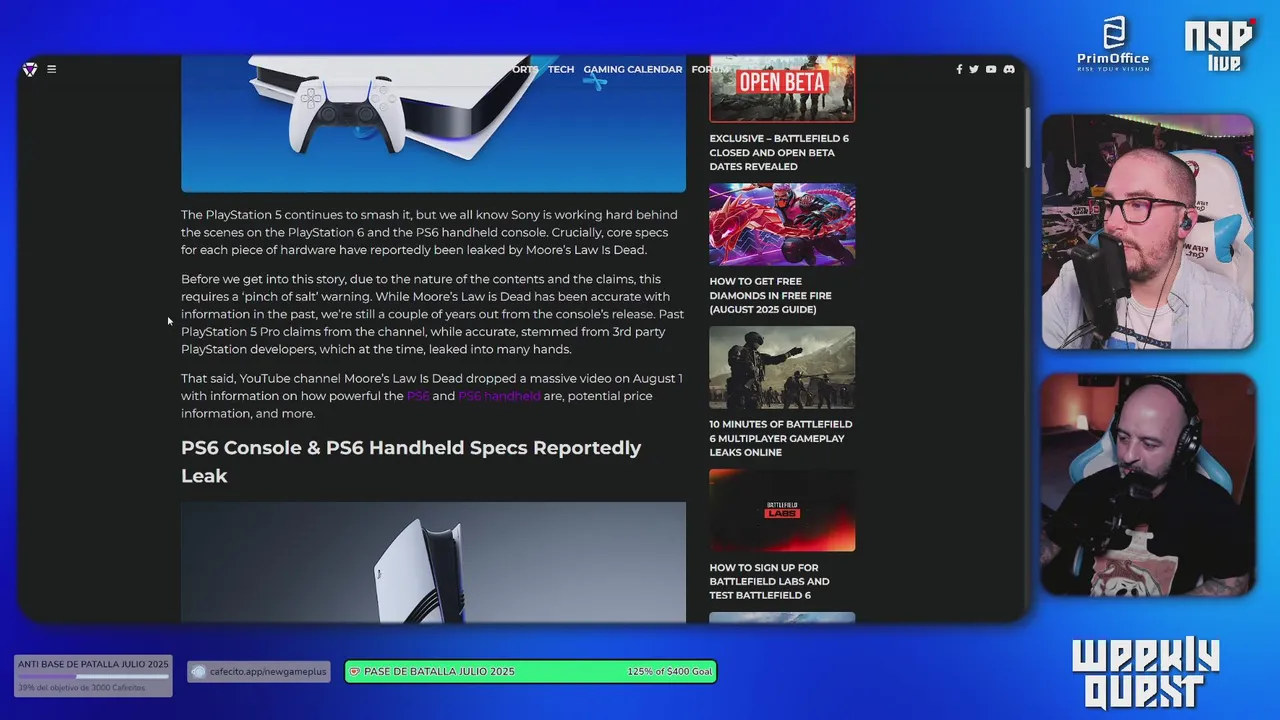This screenshot has height=720, width=1280.
Task: Click the site logo icon at top left
Action: (x=30, y=69)
